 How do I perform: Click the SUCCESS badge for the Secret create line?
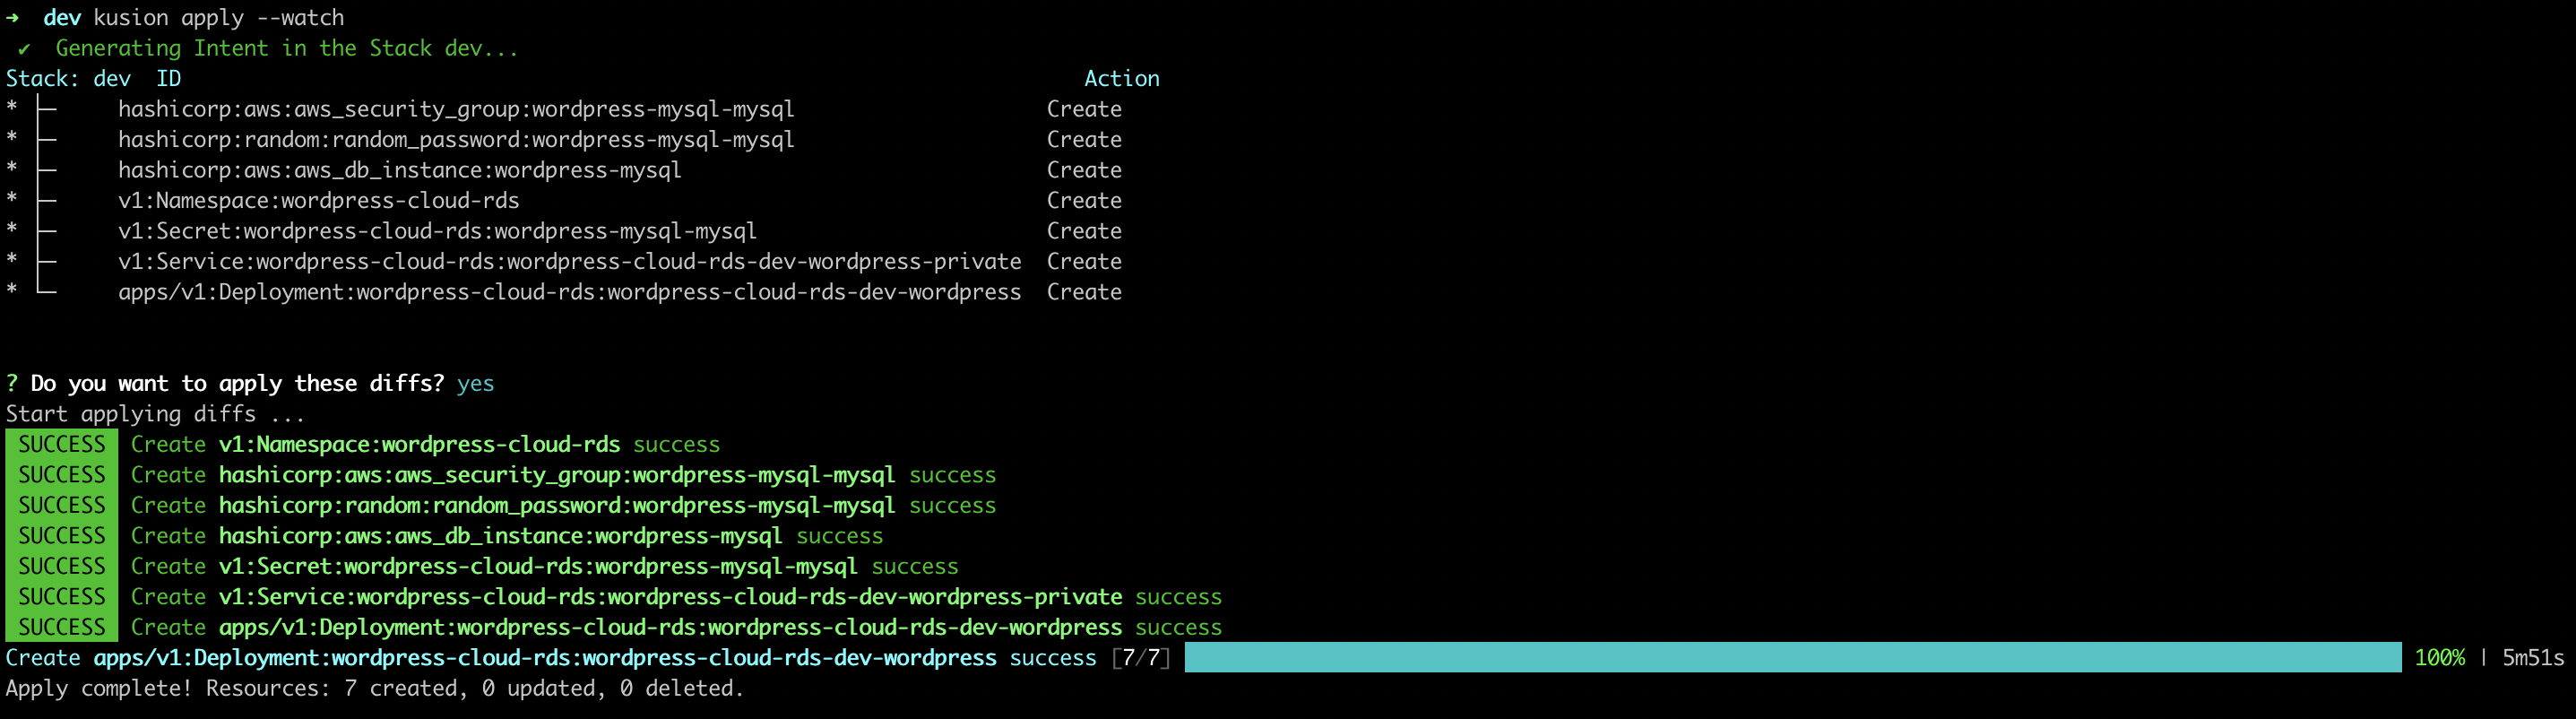coord(61,566)
